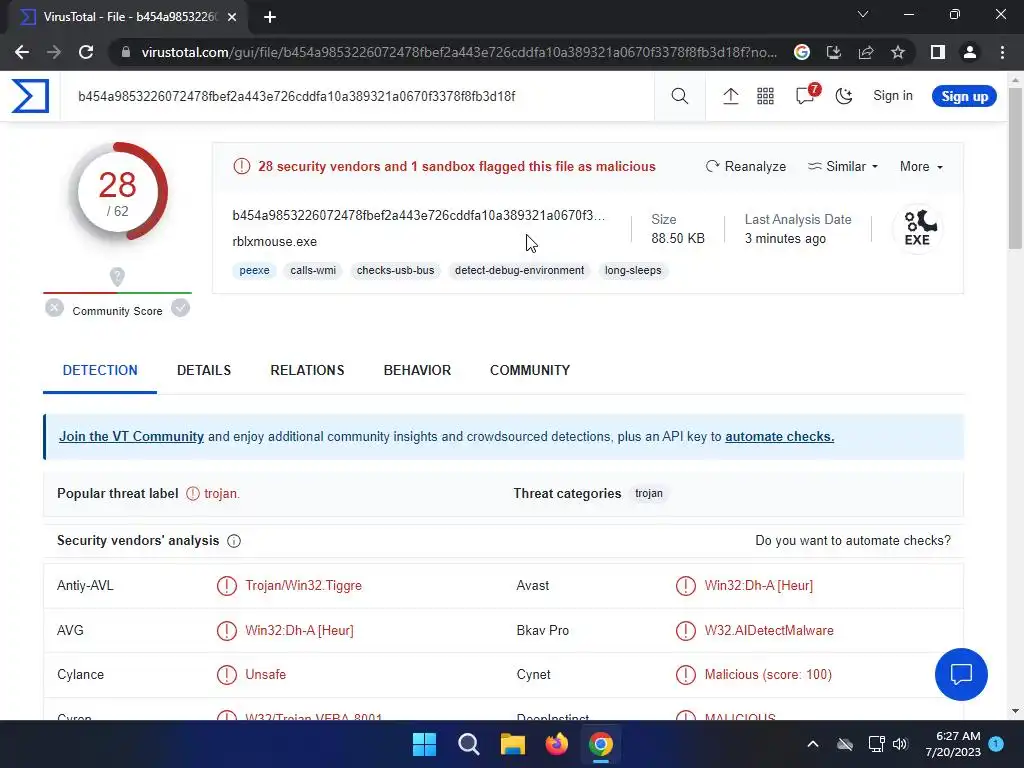Switch to the DETAILS tab
Viewport: 1024px width, 768px height.
204,370
